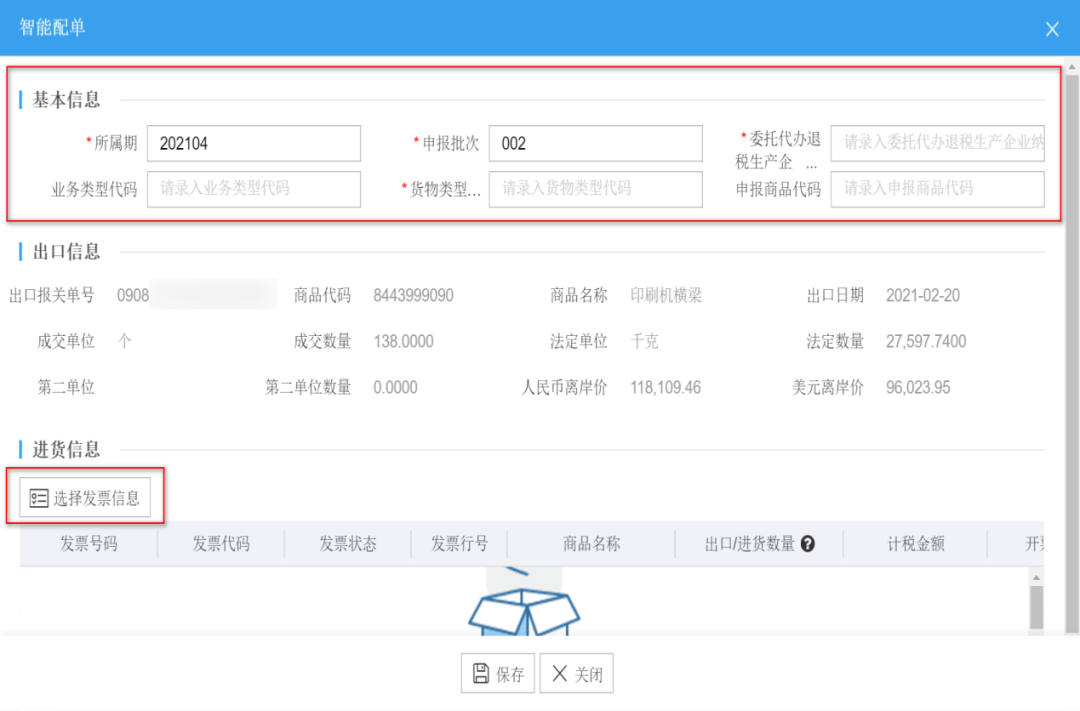Image resolution: width=1080 pixels, height=711 pixels.
Task: Click the 计税金额 column header
Action: 915,544
